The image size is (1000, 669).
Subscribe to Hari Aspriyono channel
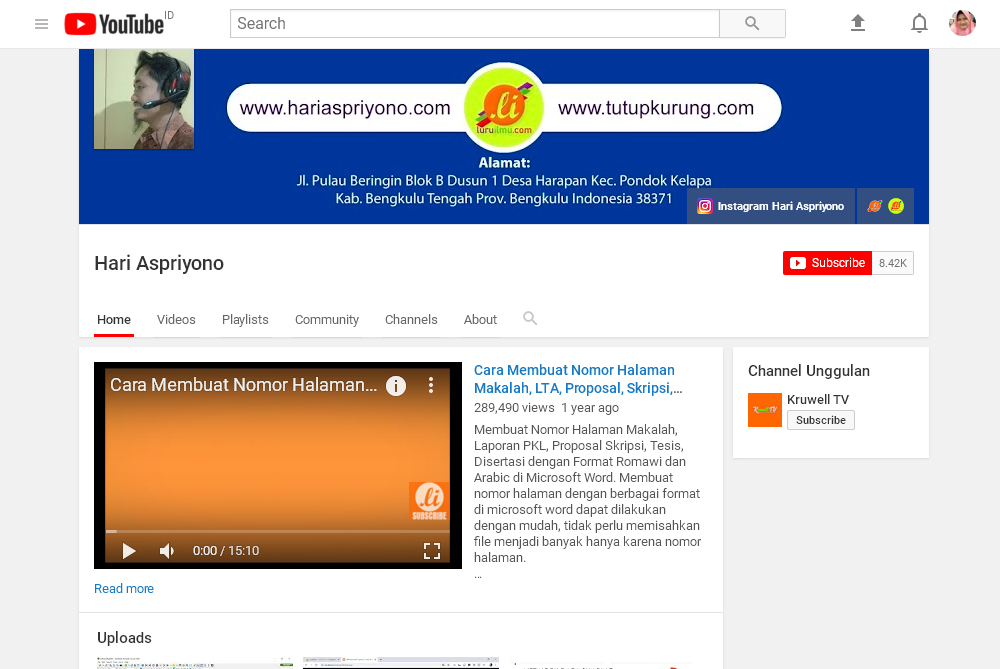827,263
